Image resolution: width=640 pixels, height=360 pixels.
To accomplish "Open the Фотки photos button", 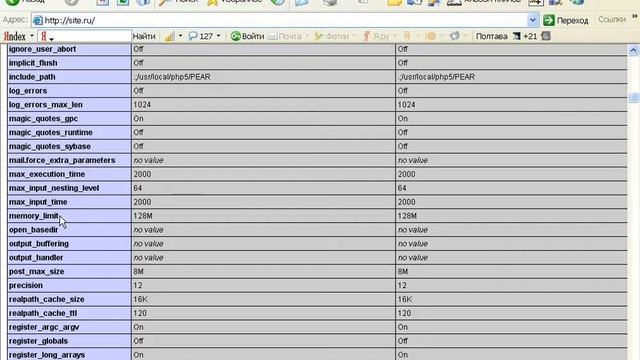I will click(332, 36).
